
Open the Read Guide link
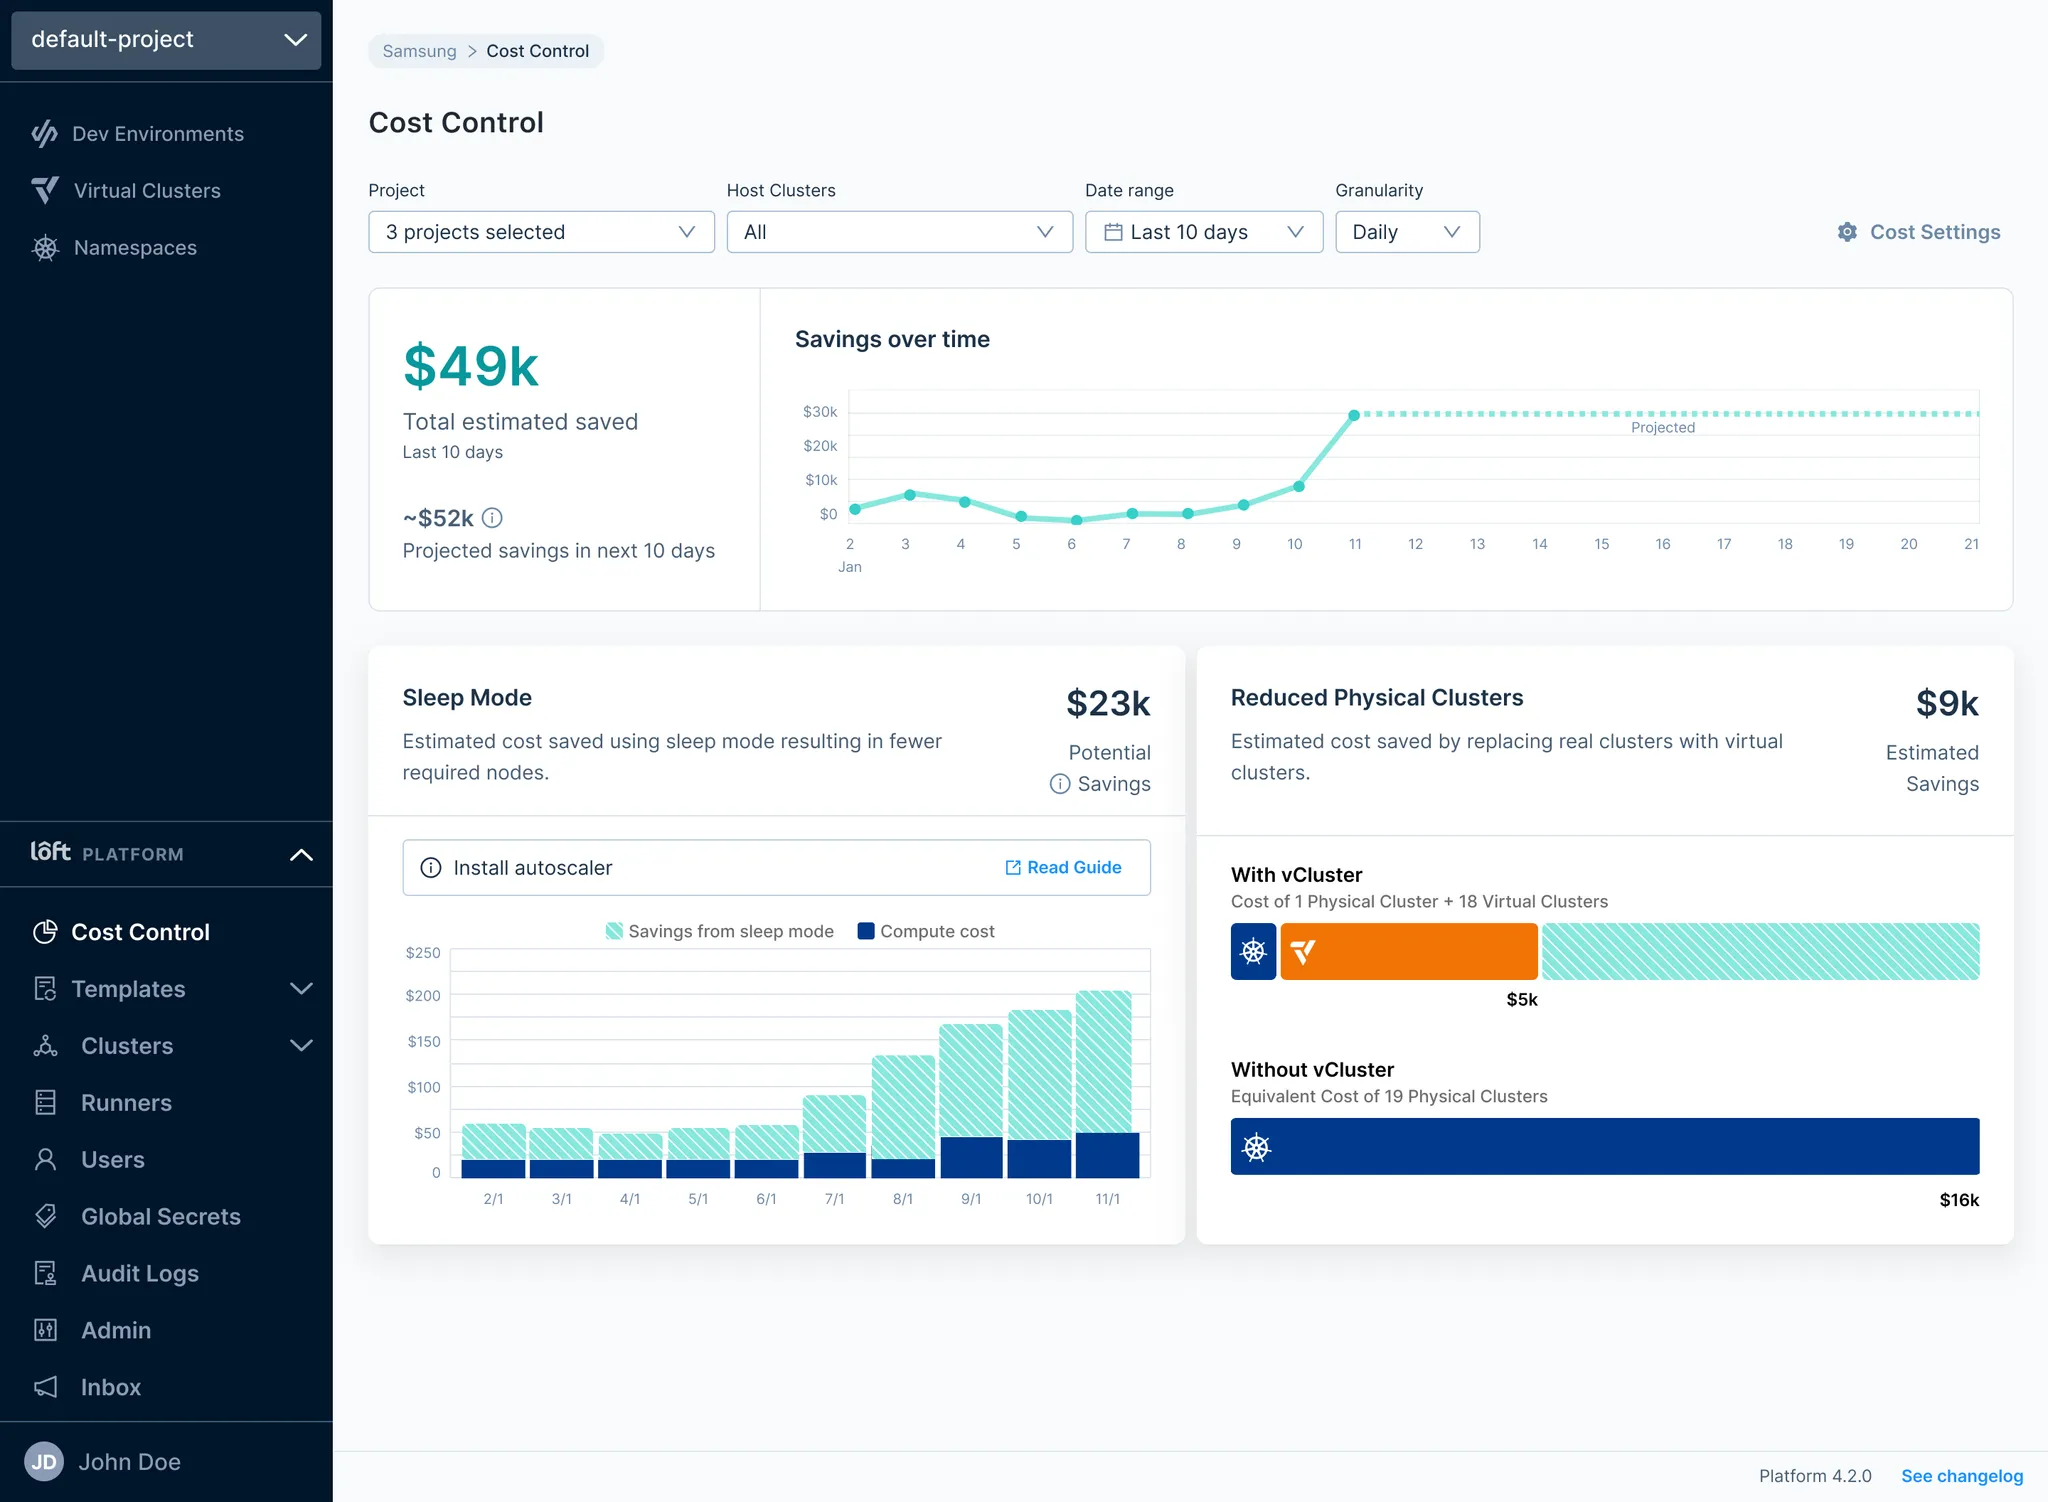coord(1063,867)
